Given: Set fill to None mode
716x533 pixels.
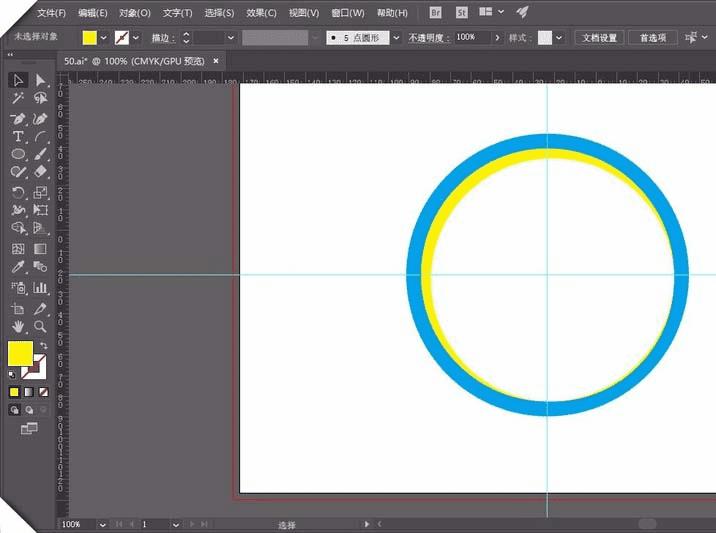Looking at the screenshot, I should pyautogui.click(x=43, y=392).
